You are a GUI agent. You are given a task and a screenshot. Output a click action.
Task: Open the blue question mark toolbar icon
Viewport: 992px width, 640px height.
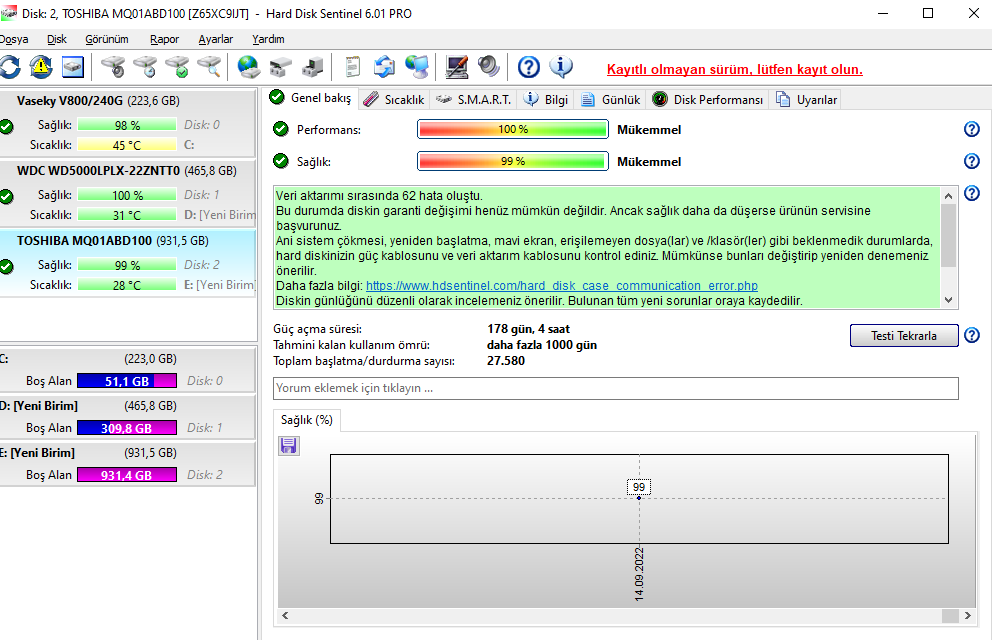pos(529,67)
